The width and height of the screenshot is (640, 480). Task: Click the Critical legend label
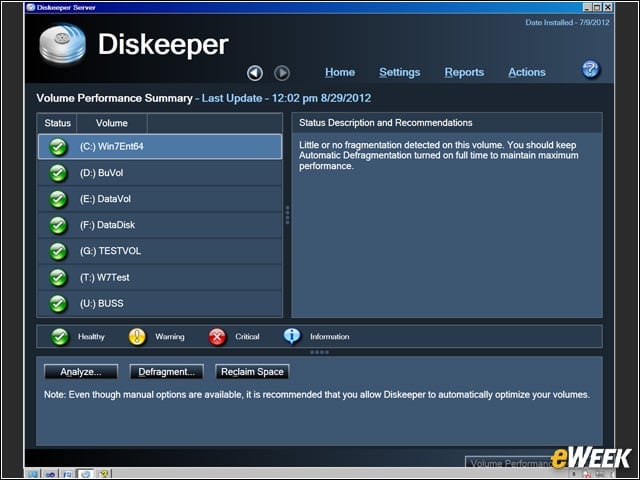(x=247, y=337)
